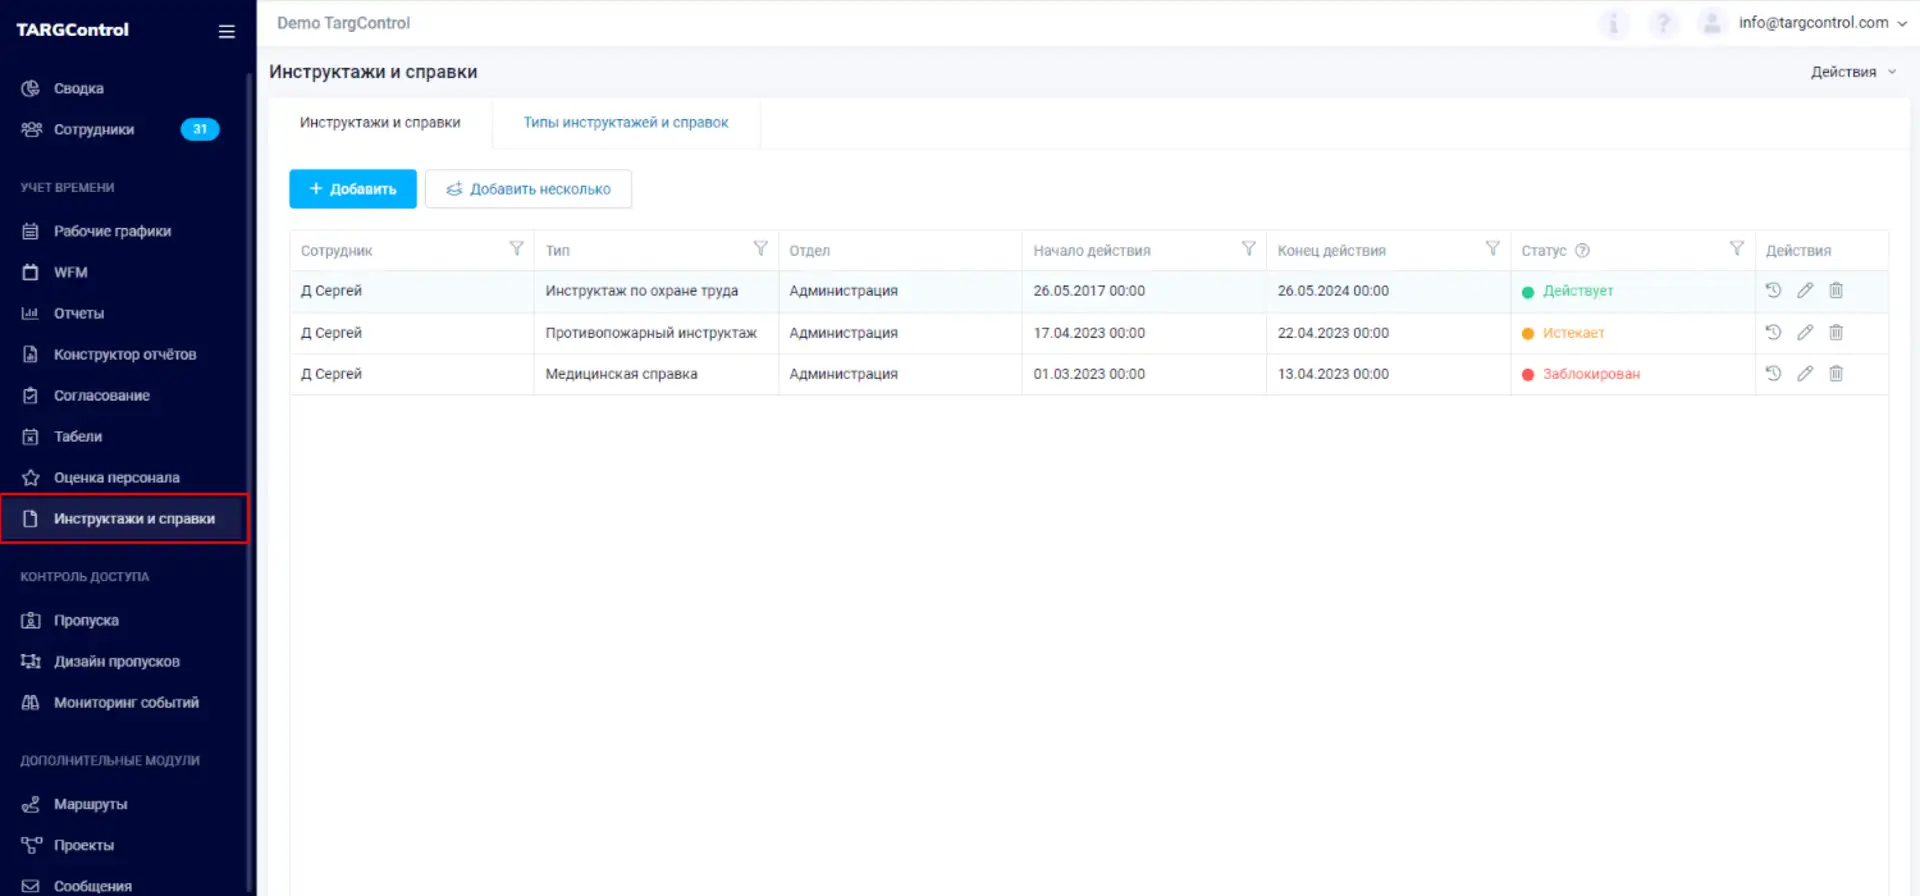Open the WFM section

124,272
